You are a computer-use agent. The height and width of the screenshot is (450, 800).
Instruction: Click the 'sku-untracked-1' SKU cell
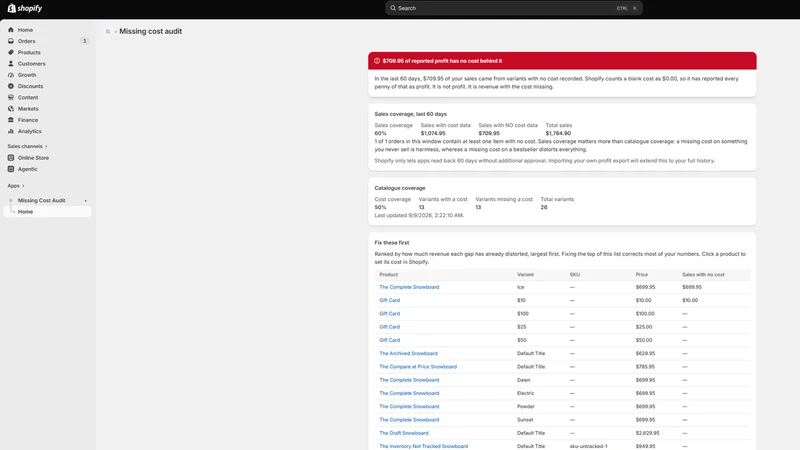[x=588, y=446]
